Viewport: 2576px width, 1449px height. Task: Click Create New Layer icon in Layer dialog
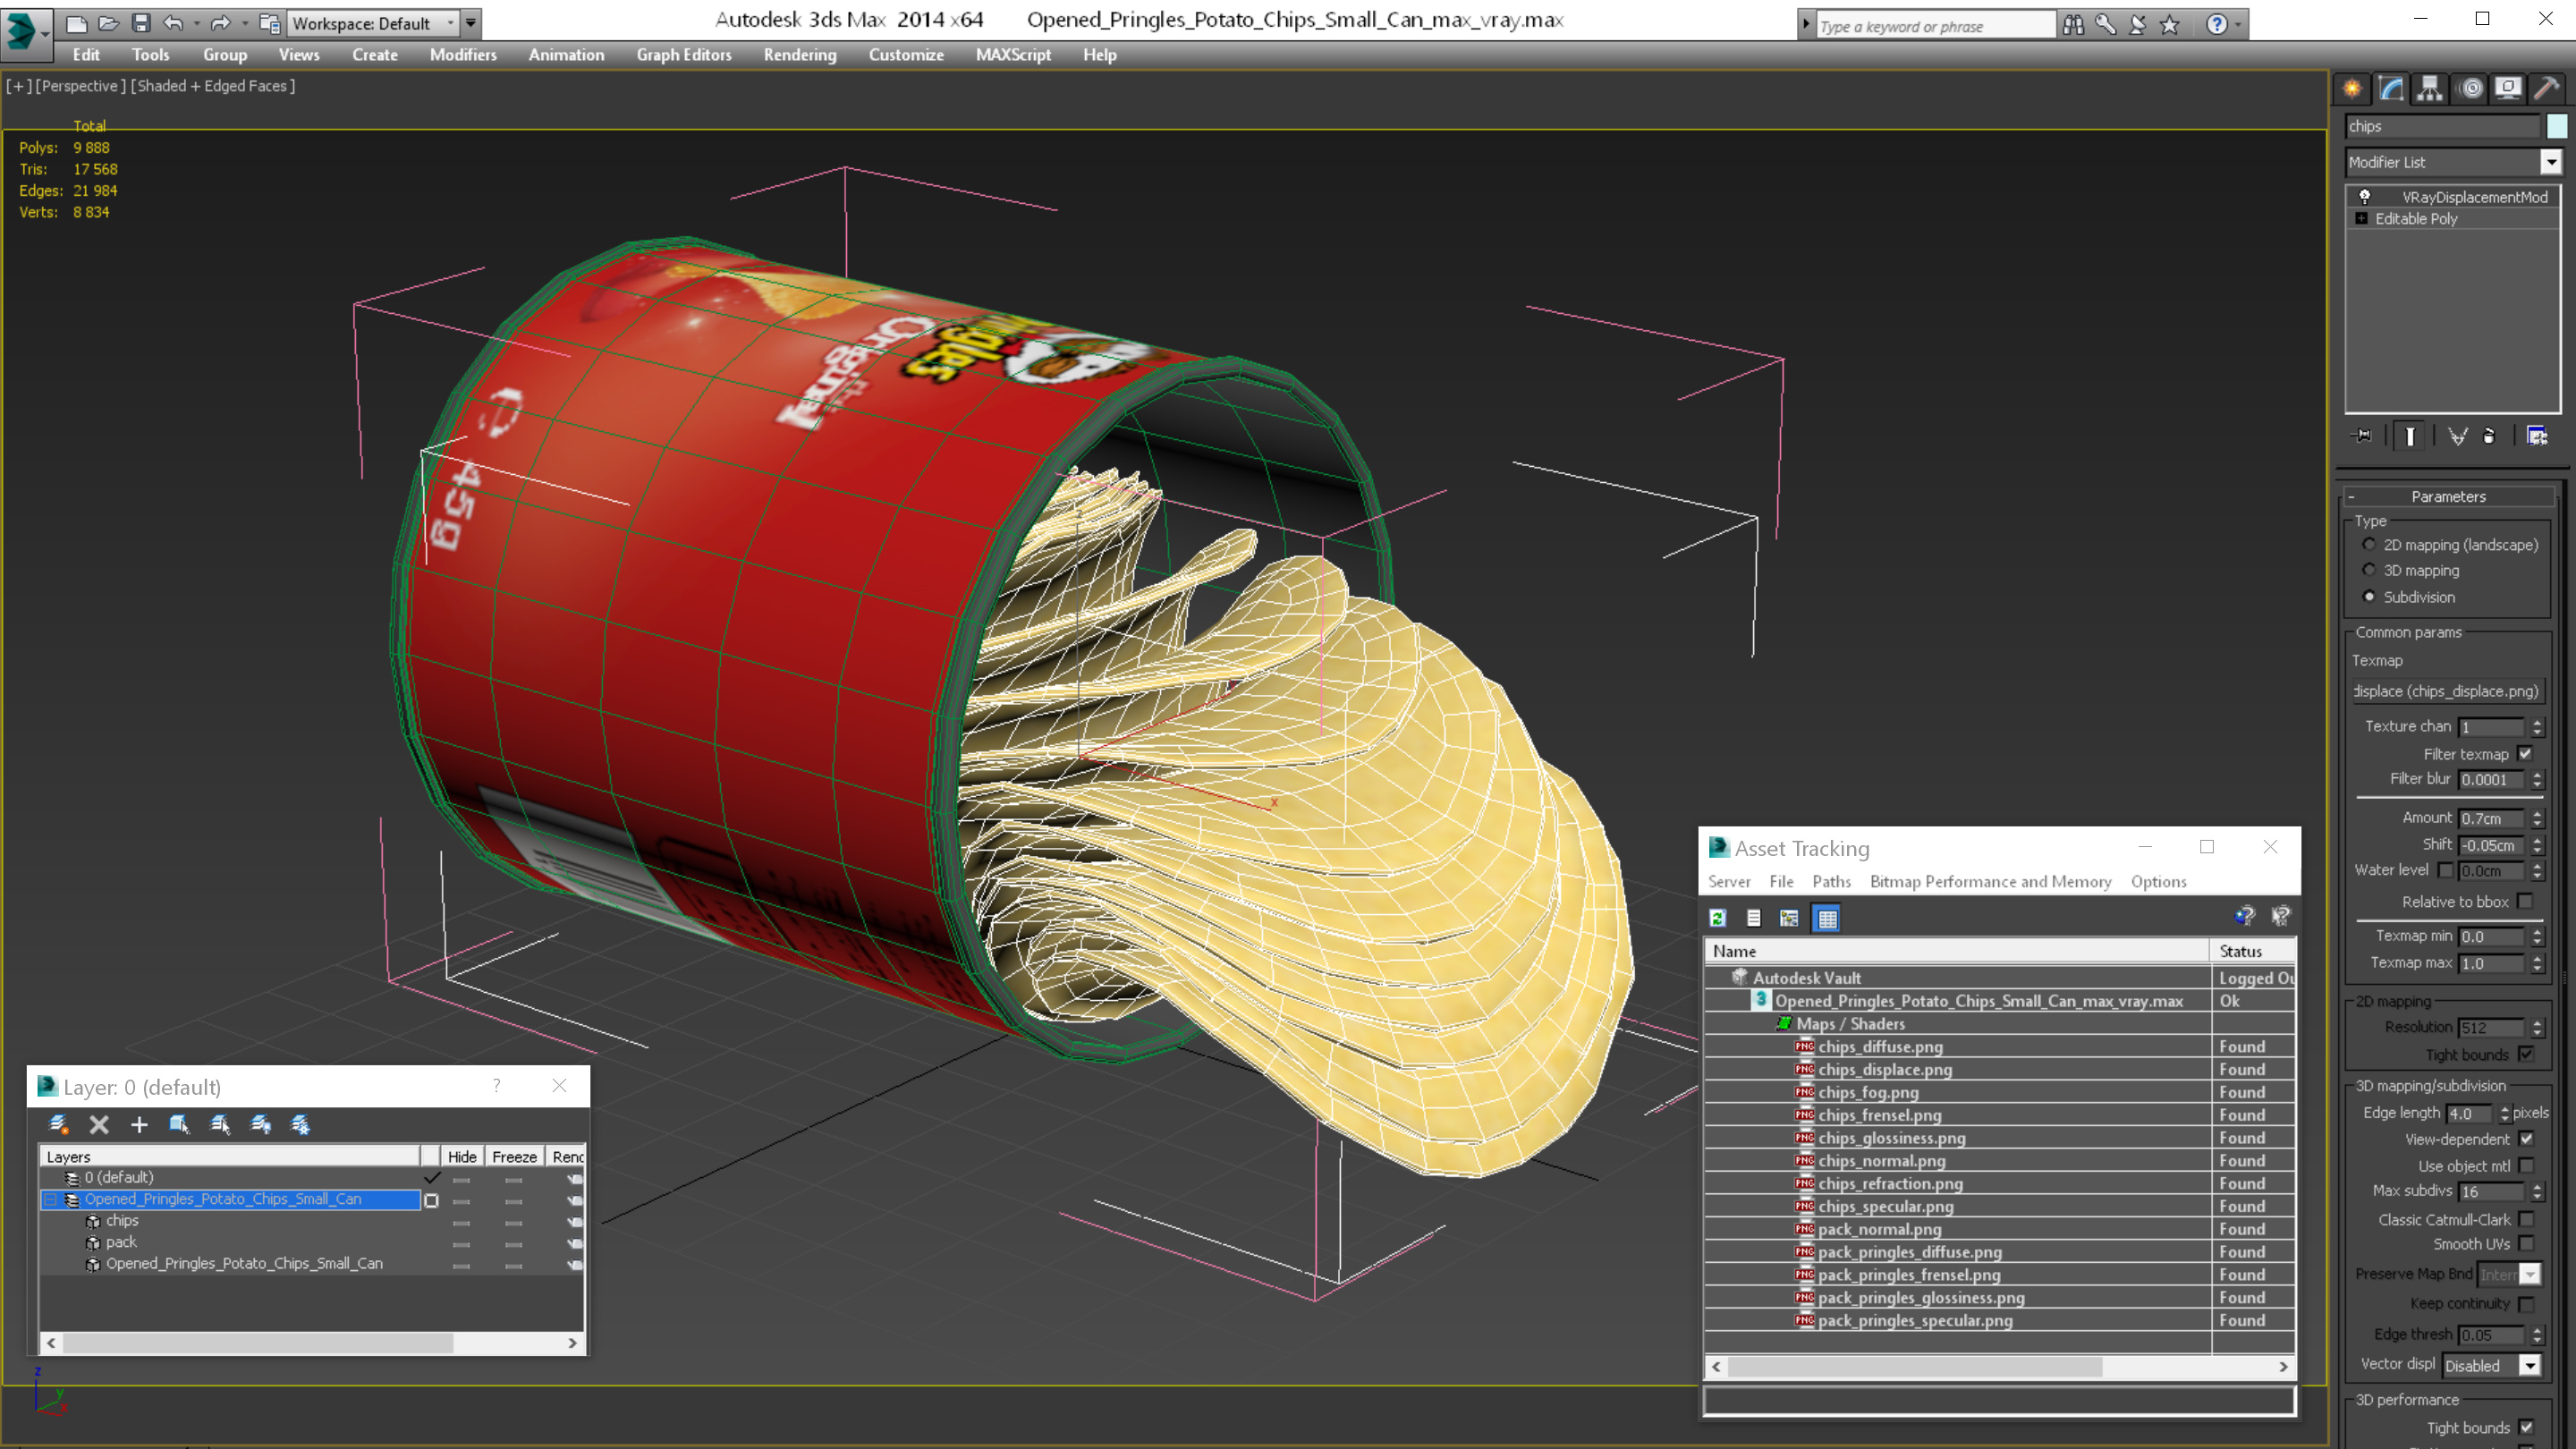58,1125
